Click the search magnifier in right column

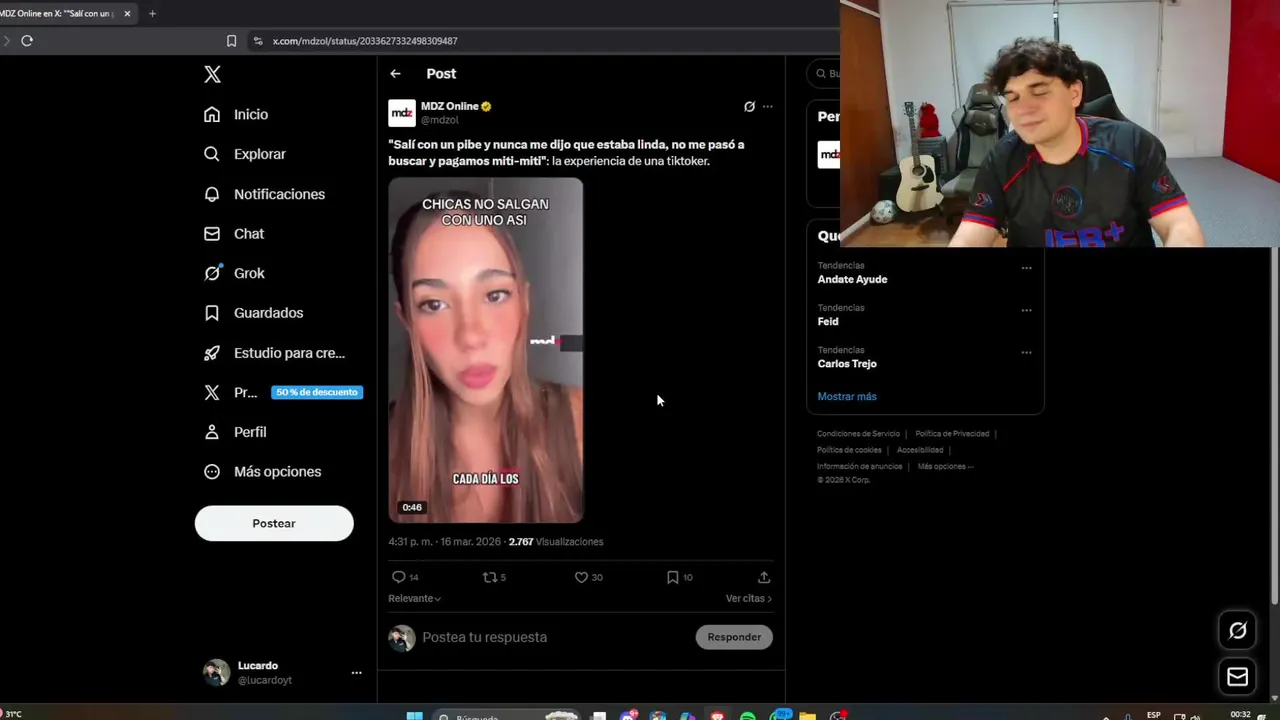822,73
